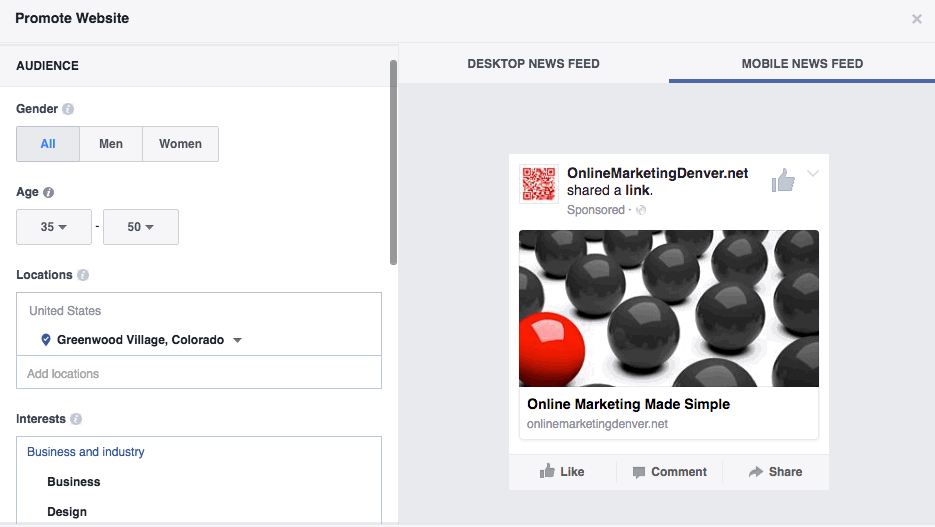Image resolution: width=935 pixels, height=527 pixels.
Task: Select the Business interest entry
Action: [x=73, y=482]
